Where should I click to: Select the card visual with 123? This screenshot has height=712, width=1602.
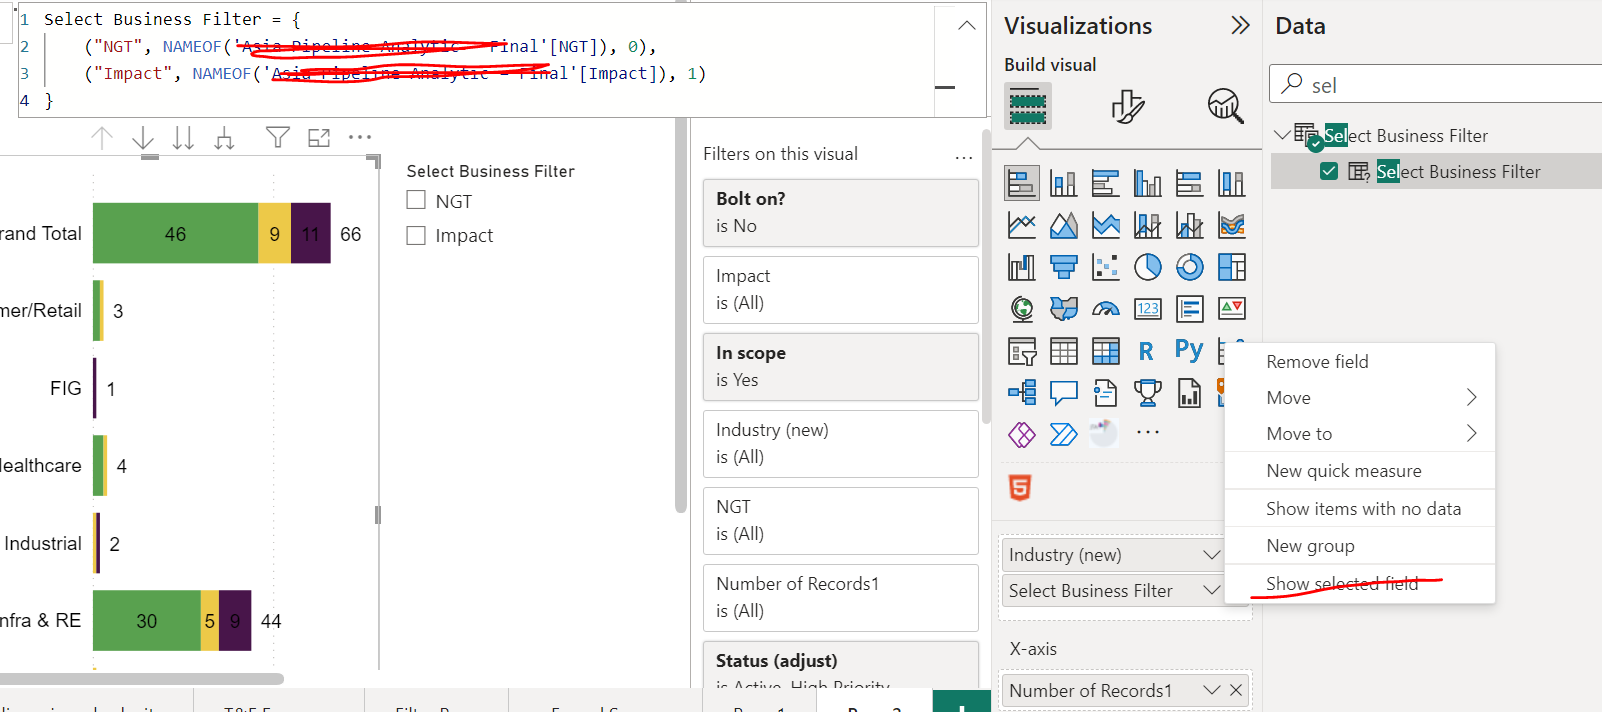[x=1148, y=309]
